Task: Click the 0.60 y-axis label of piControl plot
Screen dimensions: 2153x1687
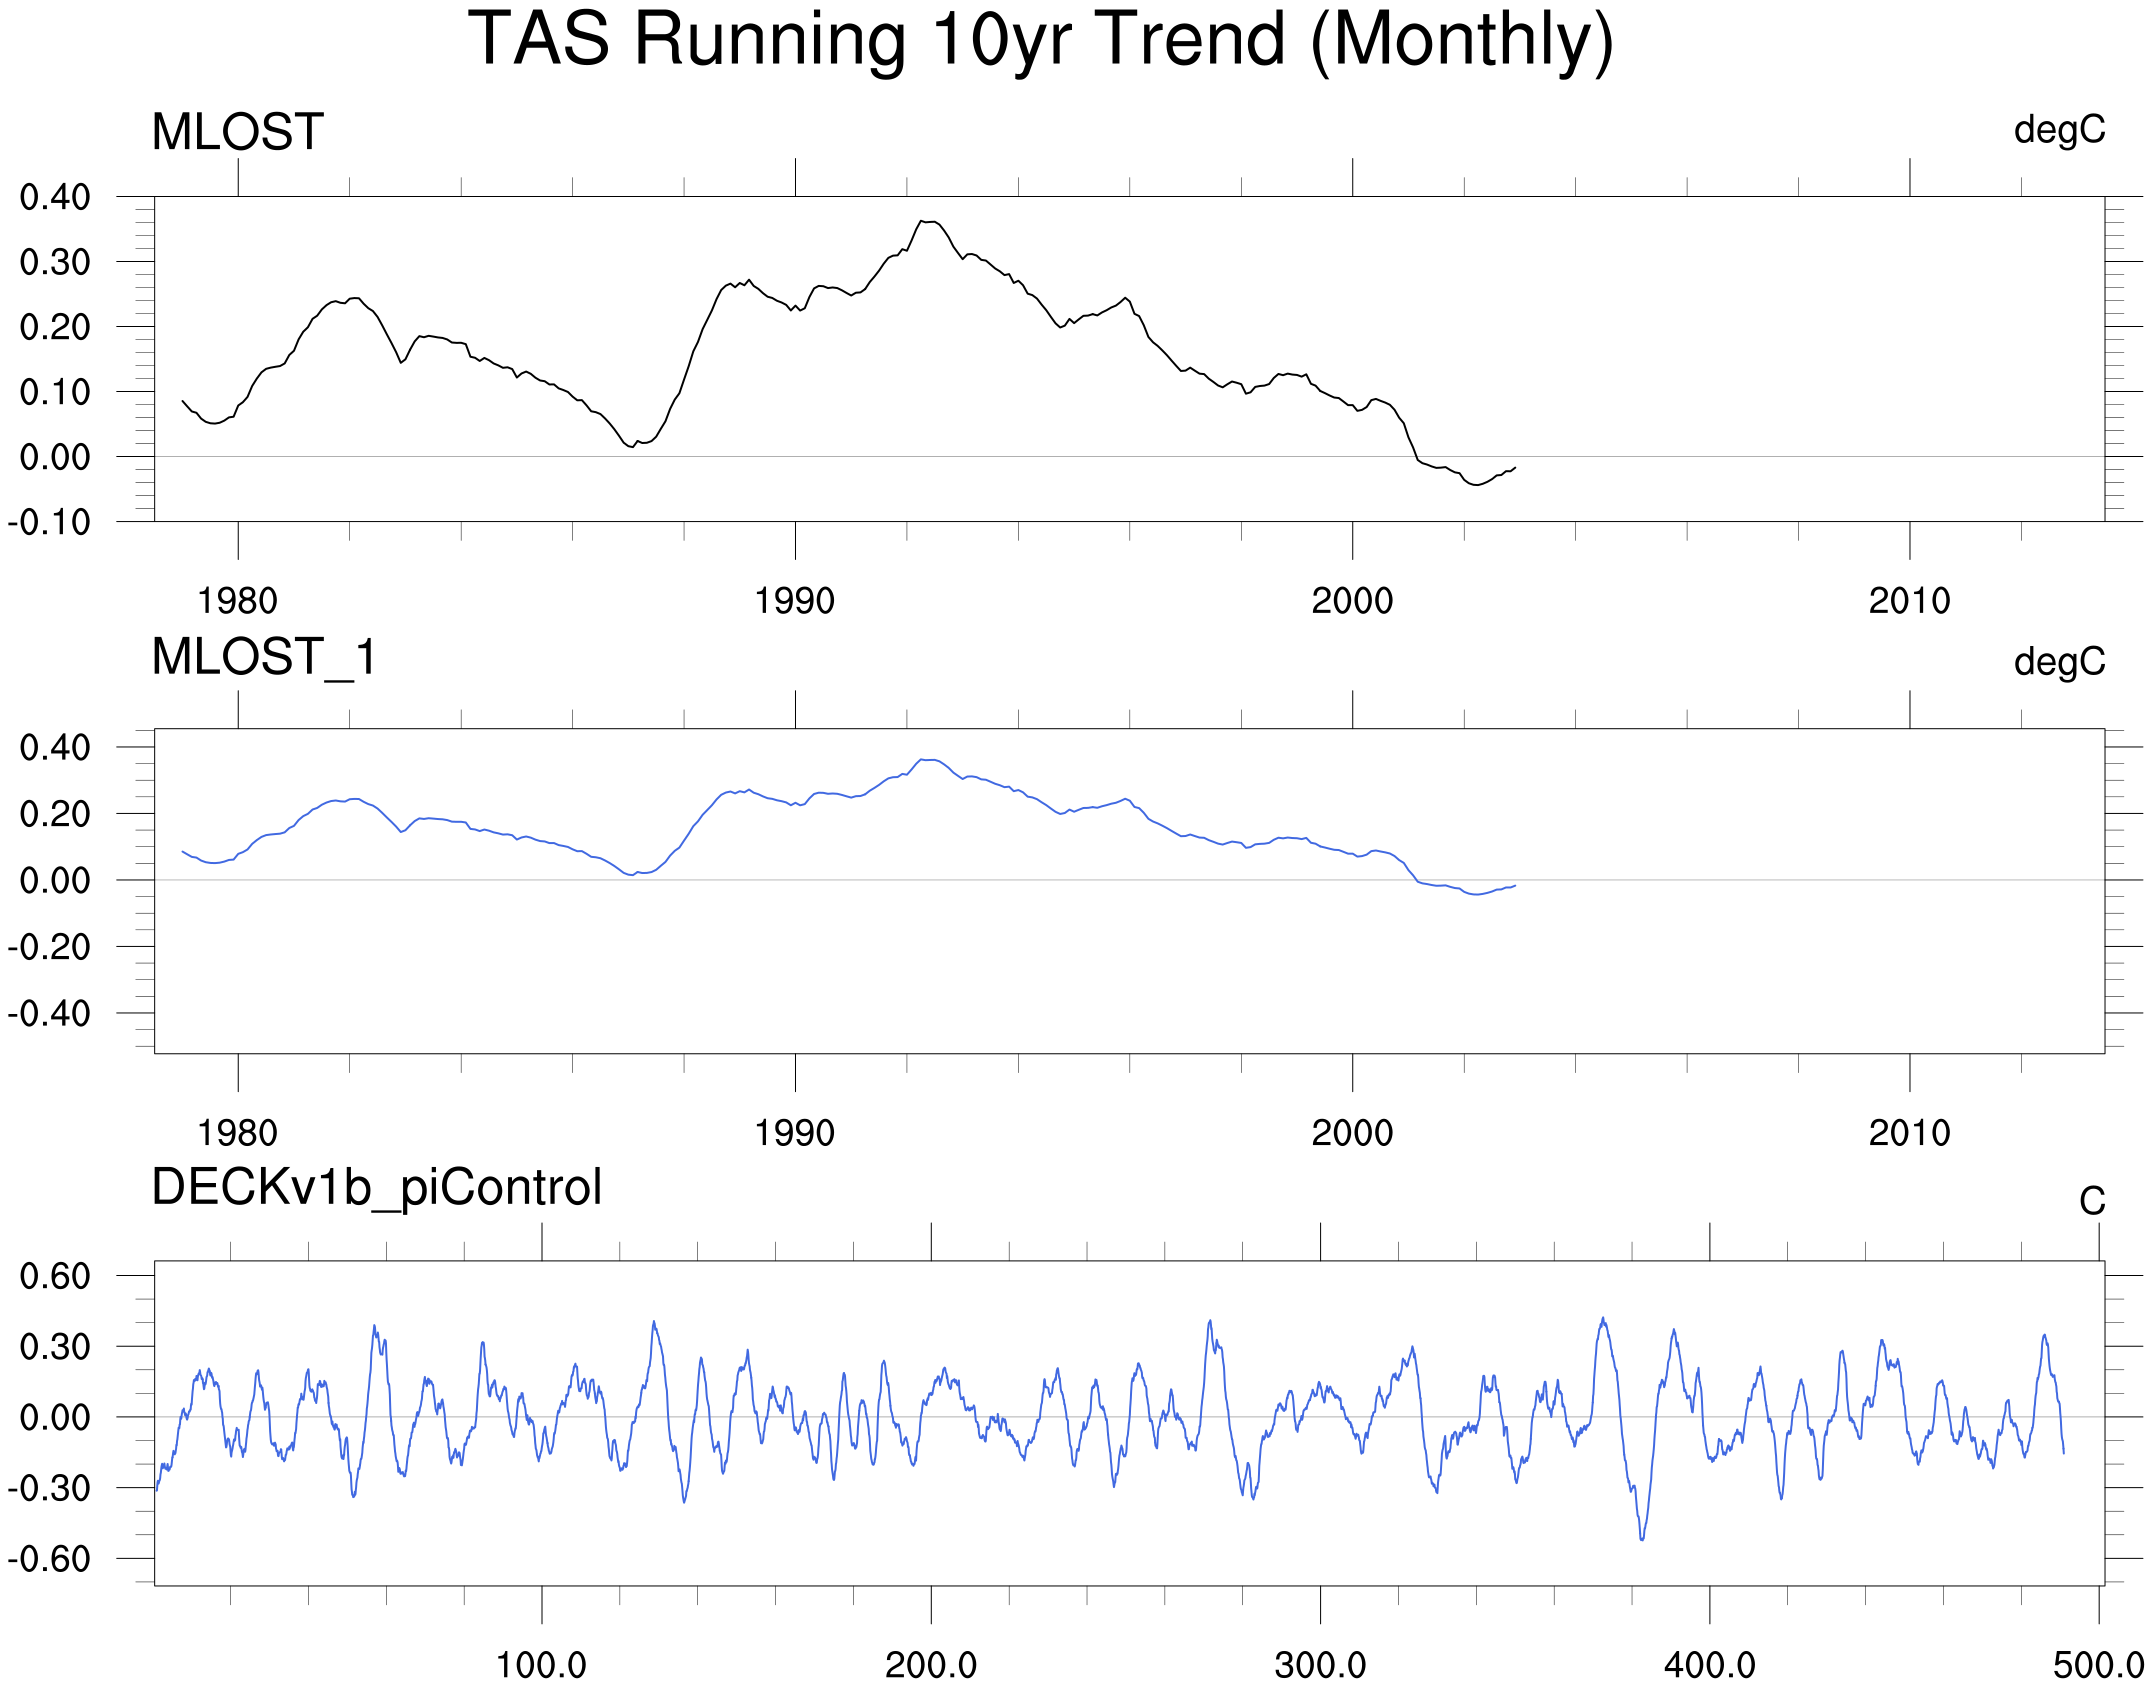Action: 55,1276
